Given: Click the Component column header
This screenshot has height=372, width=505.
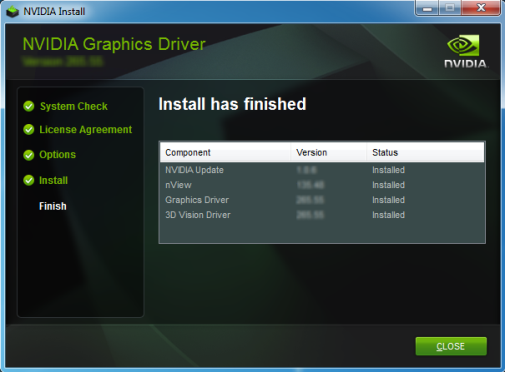Looking at the screenshot, I should point(225,152).
